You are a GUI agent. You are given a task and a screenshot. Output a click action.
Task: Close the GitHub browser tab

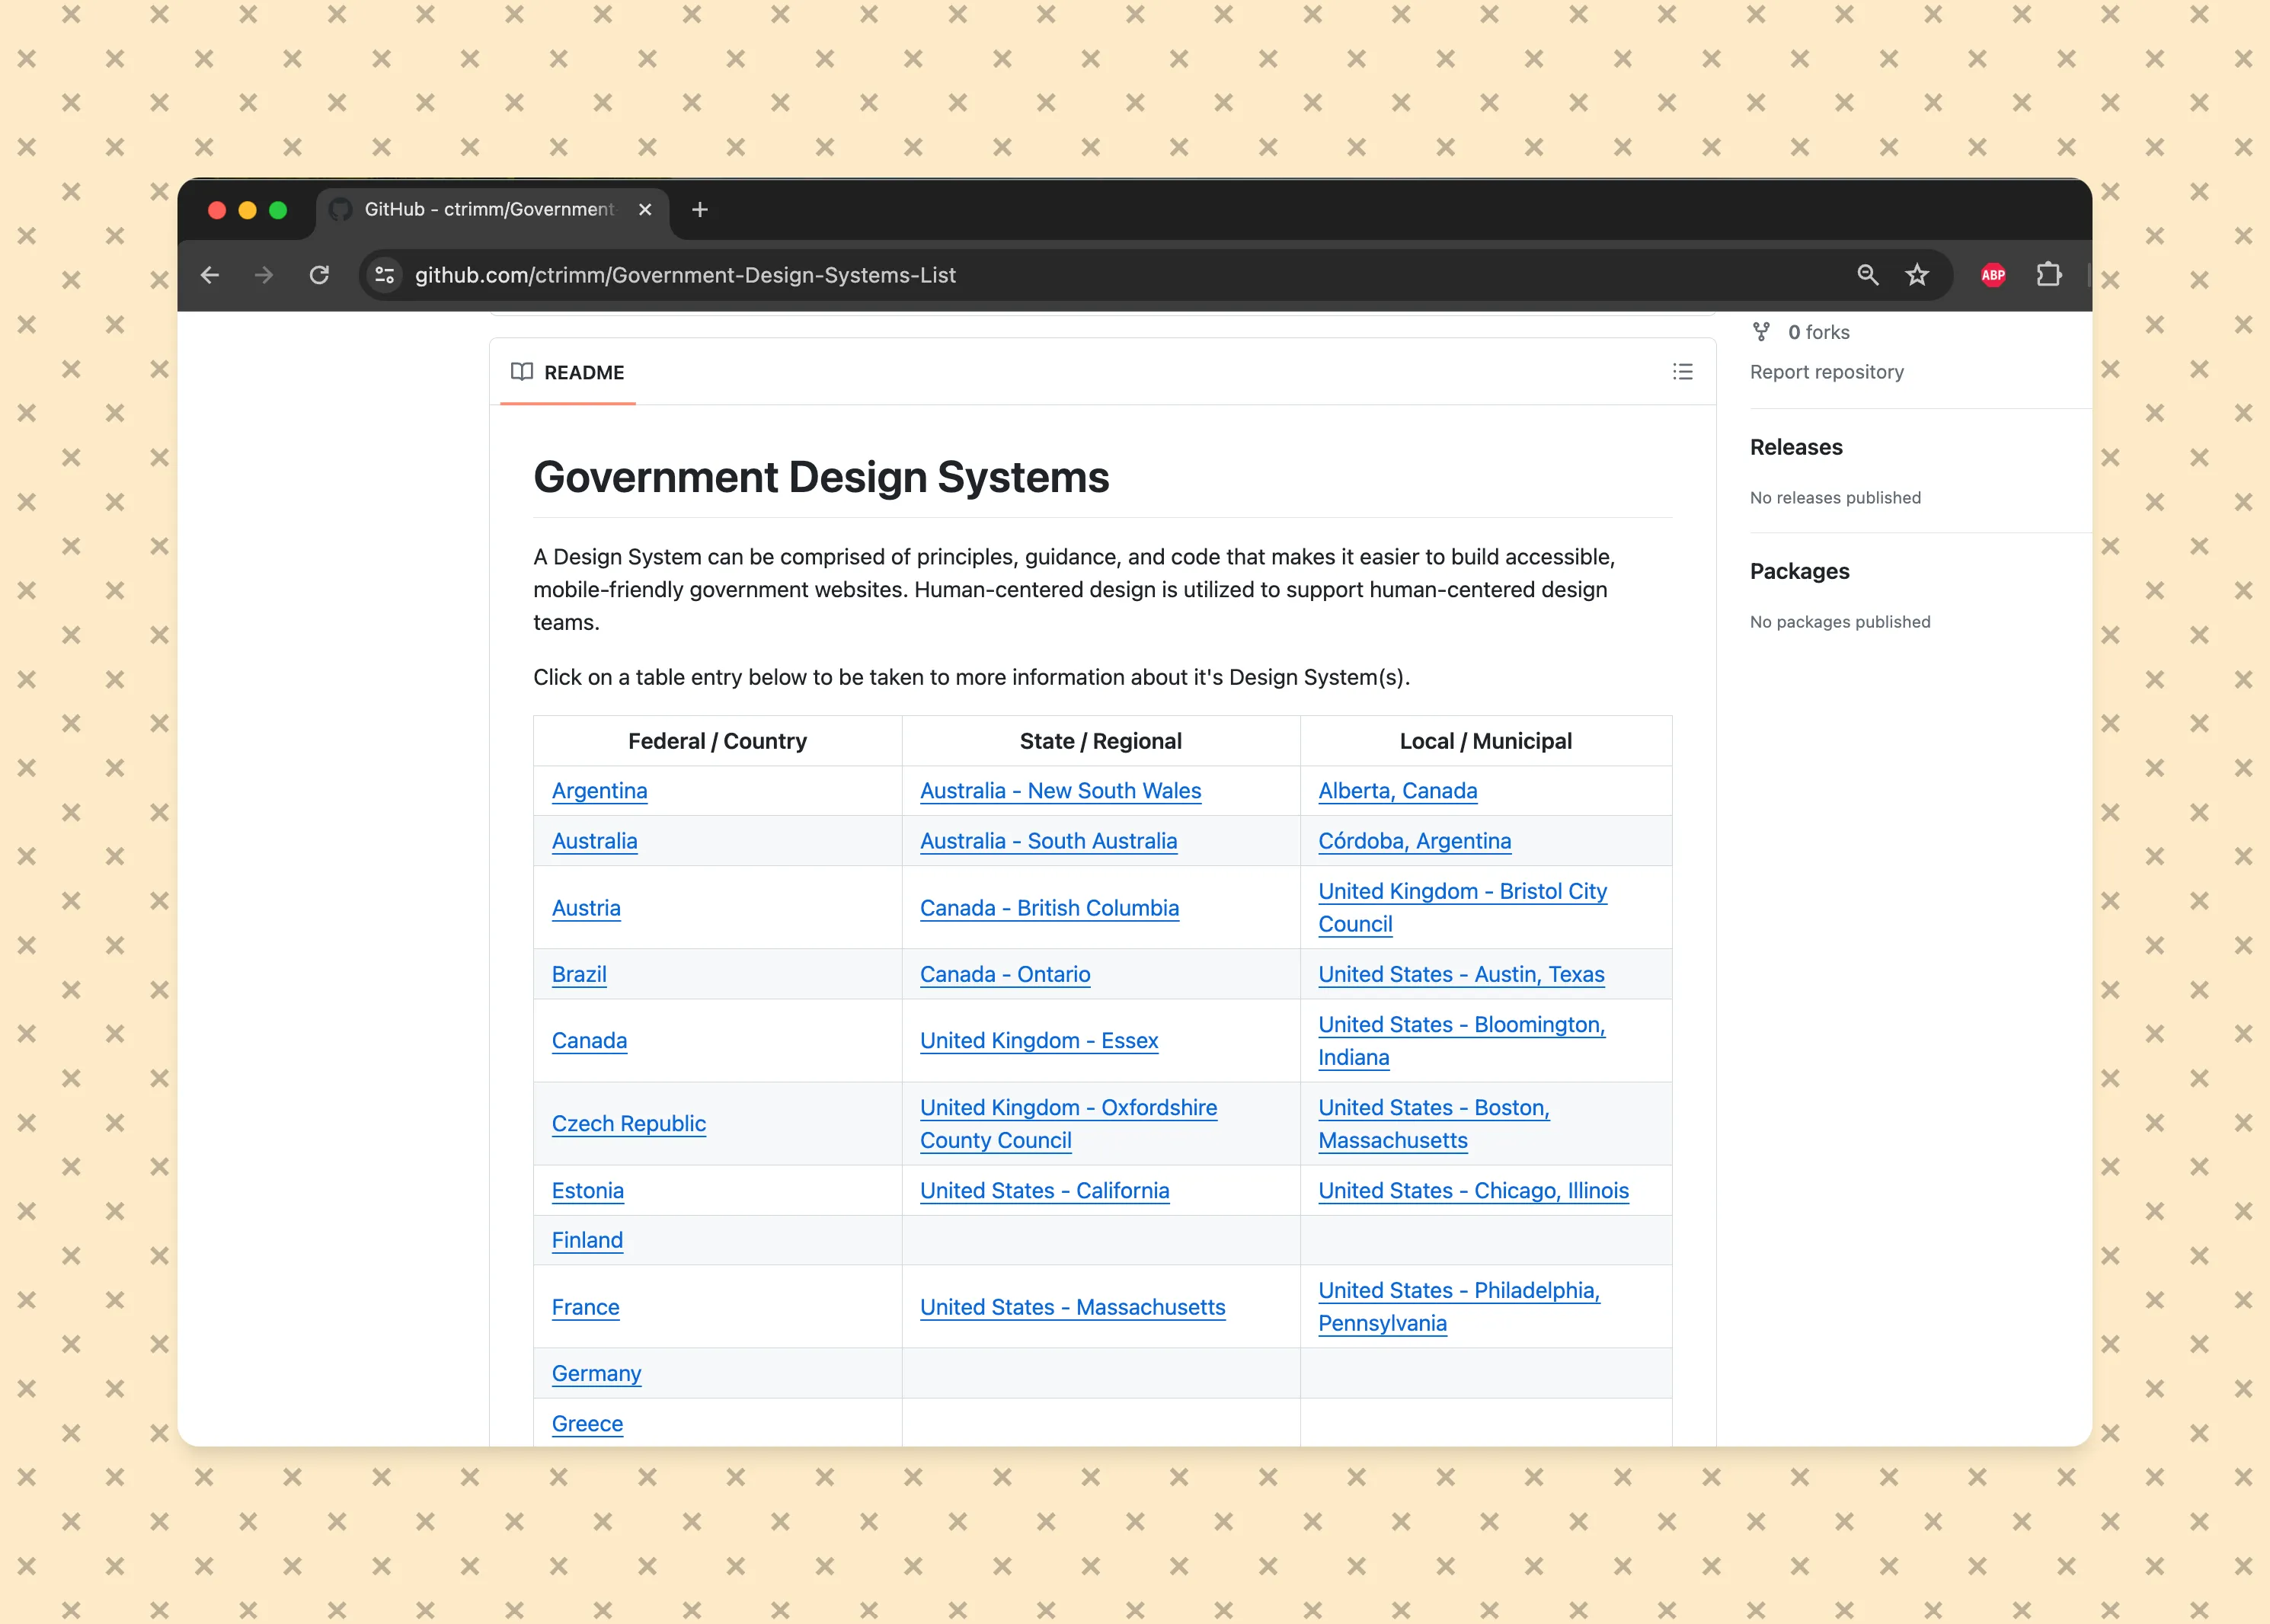645,209
